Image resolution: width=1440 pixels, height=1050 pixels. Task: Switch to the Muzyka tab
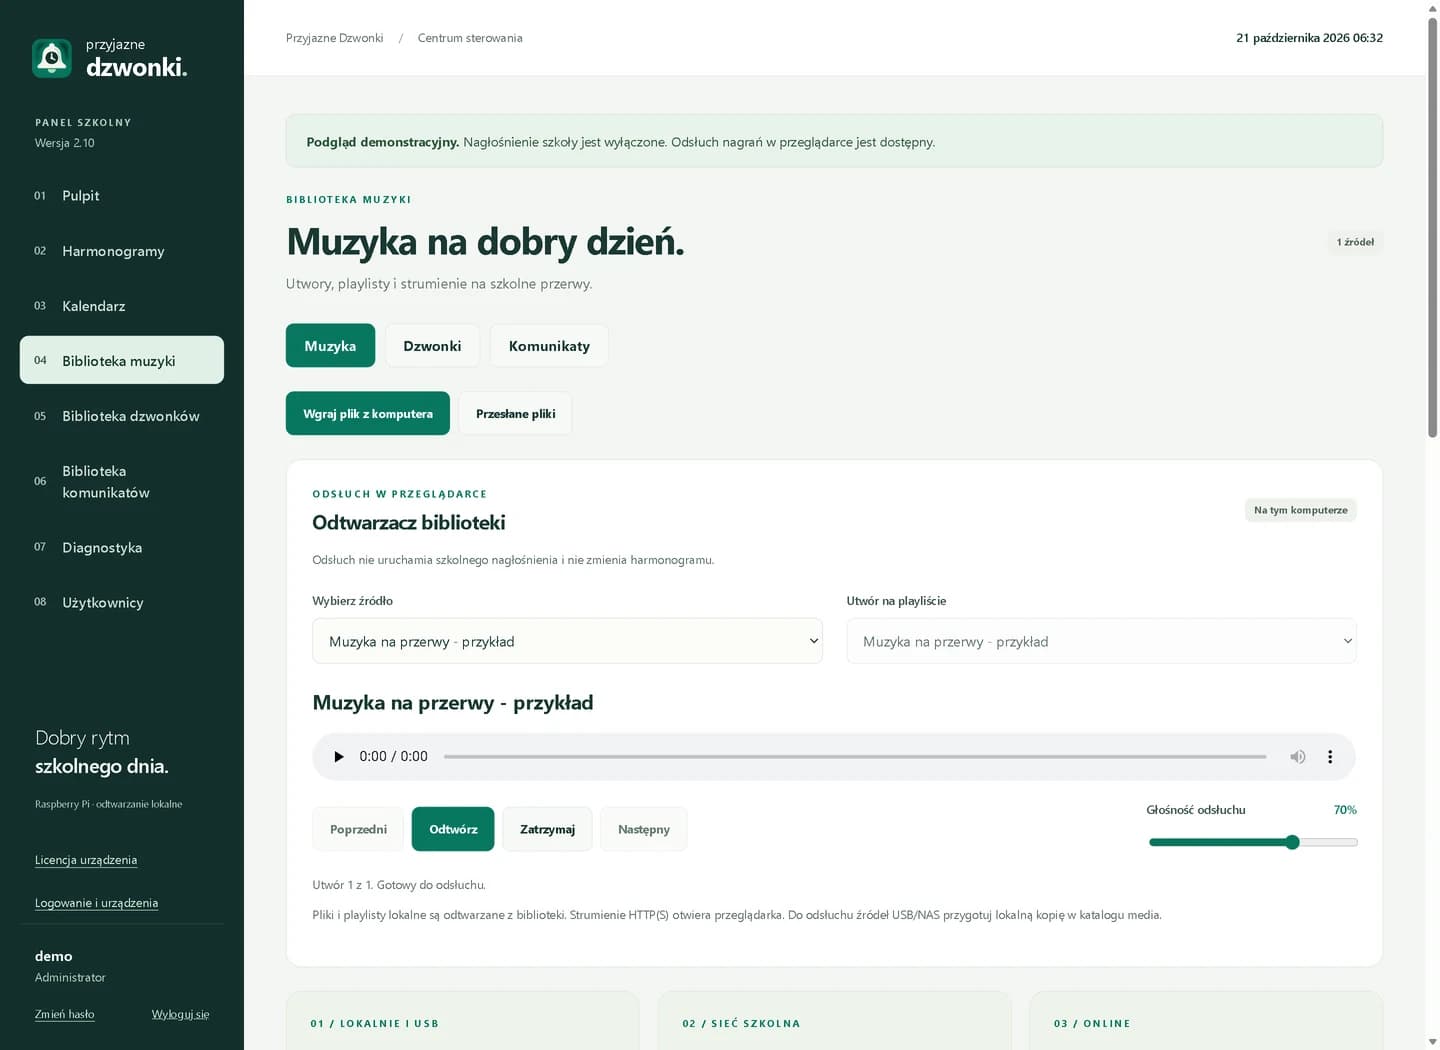[x=330, y=346]
